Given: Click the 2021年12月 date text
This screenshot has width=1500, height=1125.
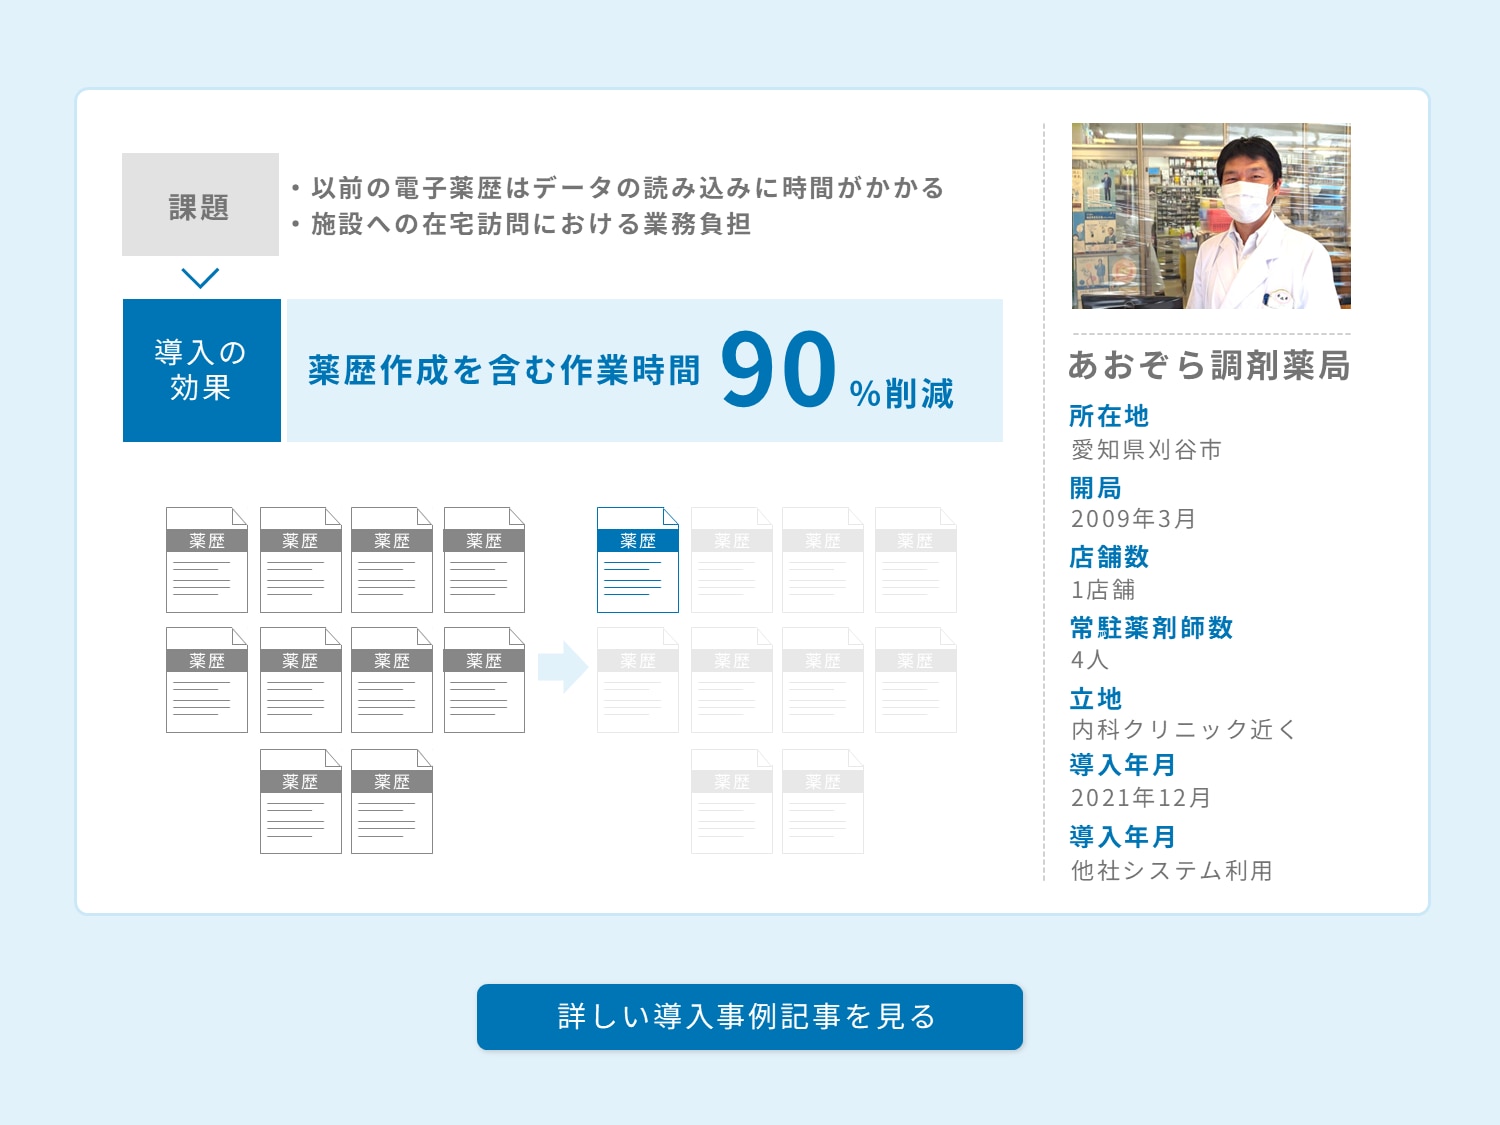Looking at the screenshot, I should click(1141, 798).
